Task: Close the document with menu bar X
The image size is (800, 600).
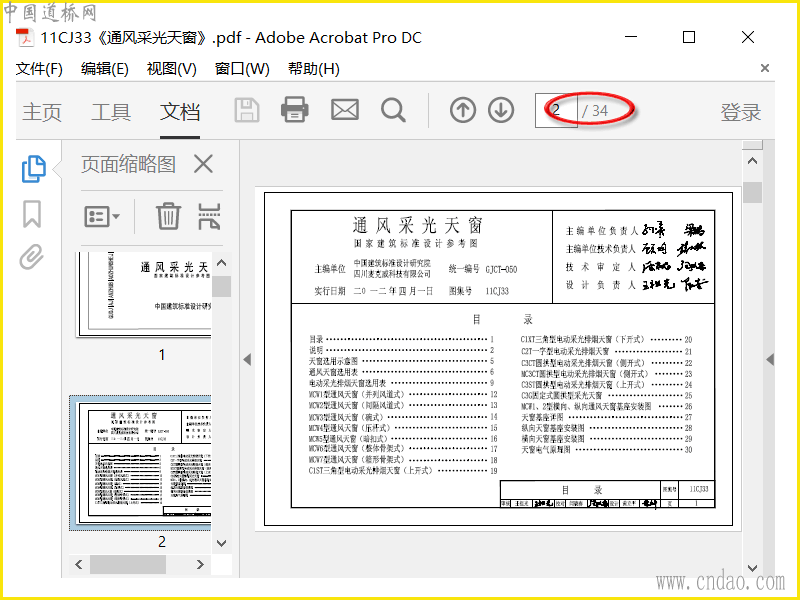Action: pos(765,68)
